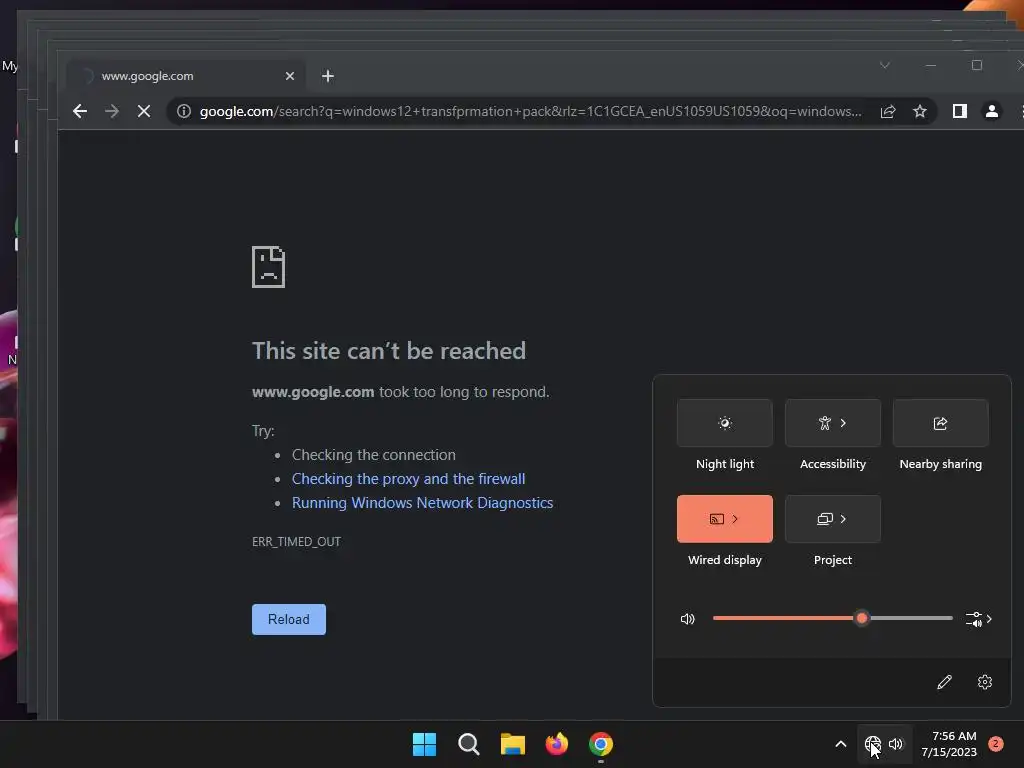Image resolution: width=1024 pixels, height=768 pixels.
Task: Click the address bar URL field
Action: coord(530,112)
